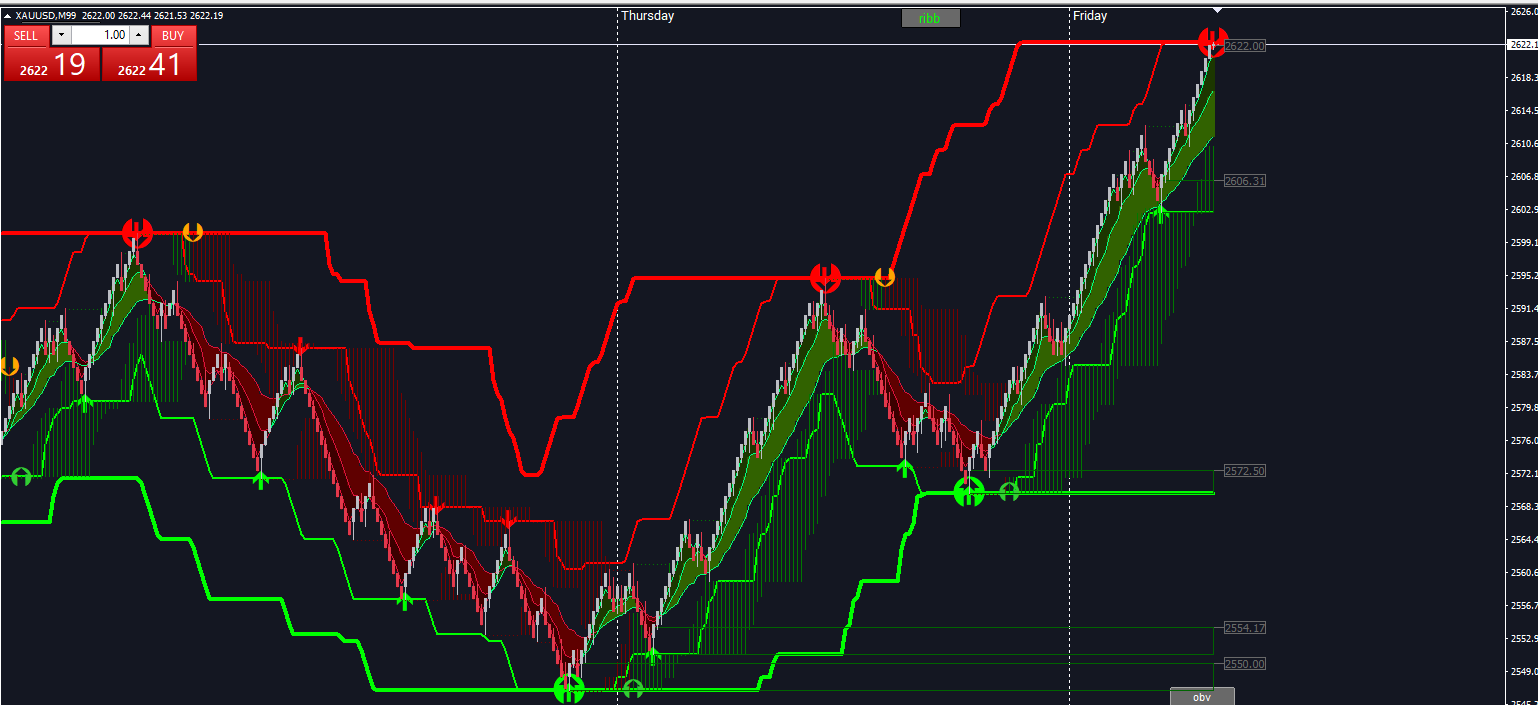Click the nbb button at chart top

(x=930, y=18)
